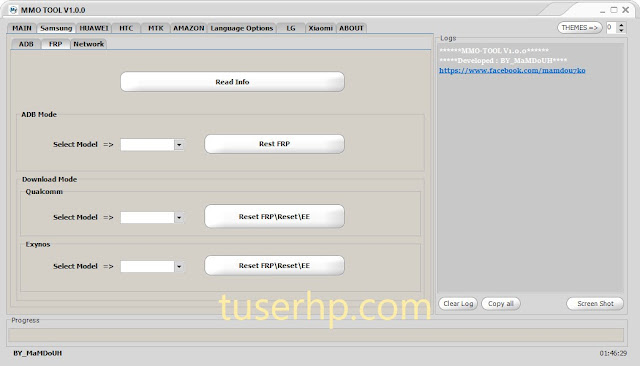Open the Network sub-tab
640x366 pixels.
[x=89, y=44]
